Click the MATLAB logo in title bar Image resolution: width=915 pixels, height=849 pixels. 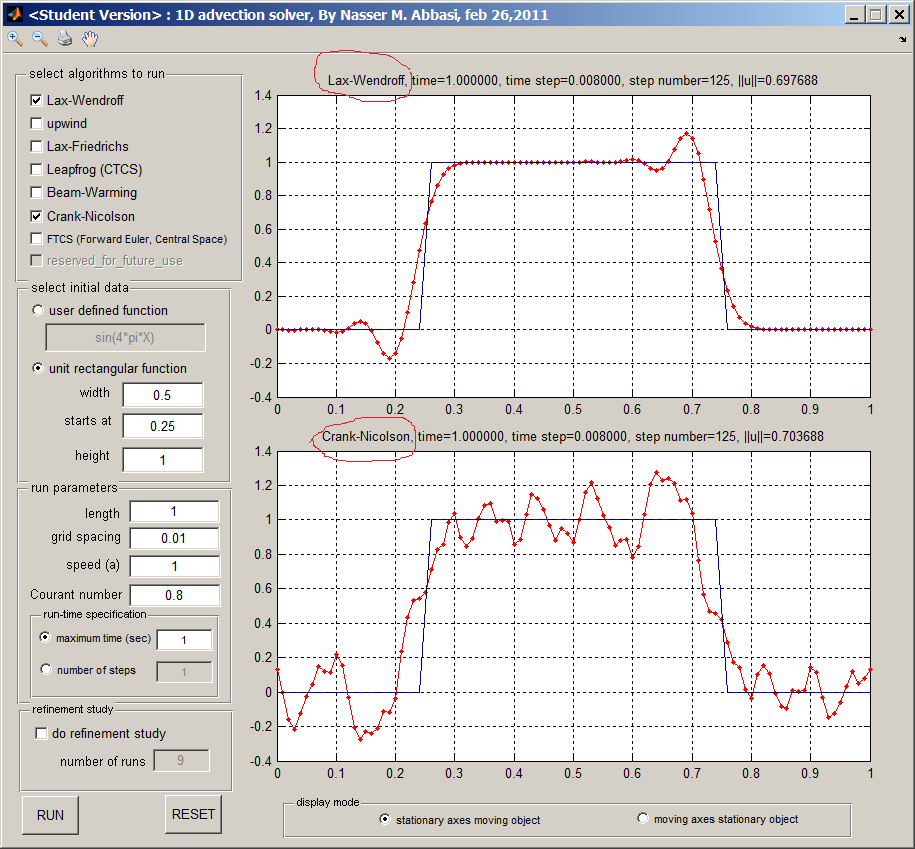click(14, 15)
